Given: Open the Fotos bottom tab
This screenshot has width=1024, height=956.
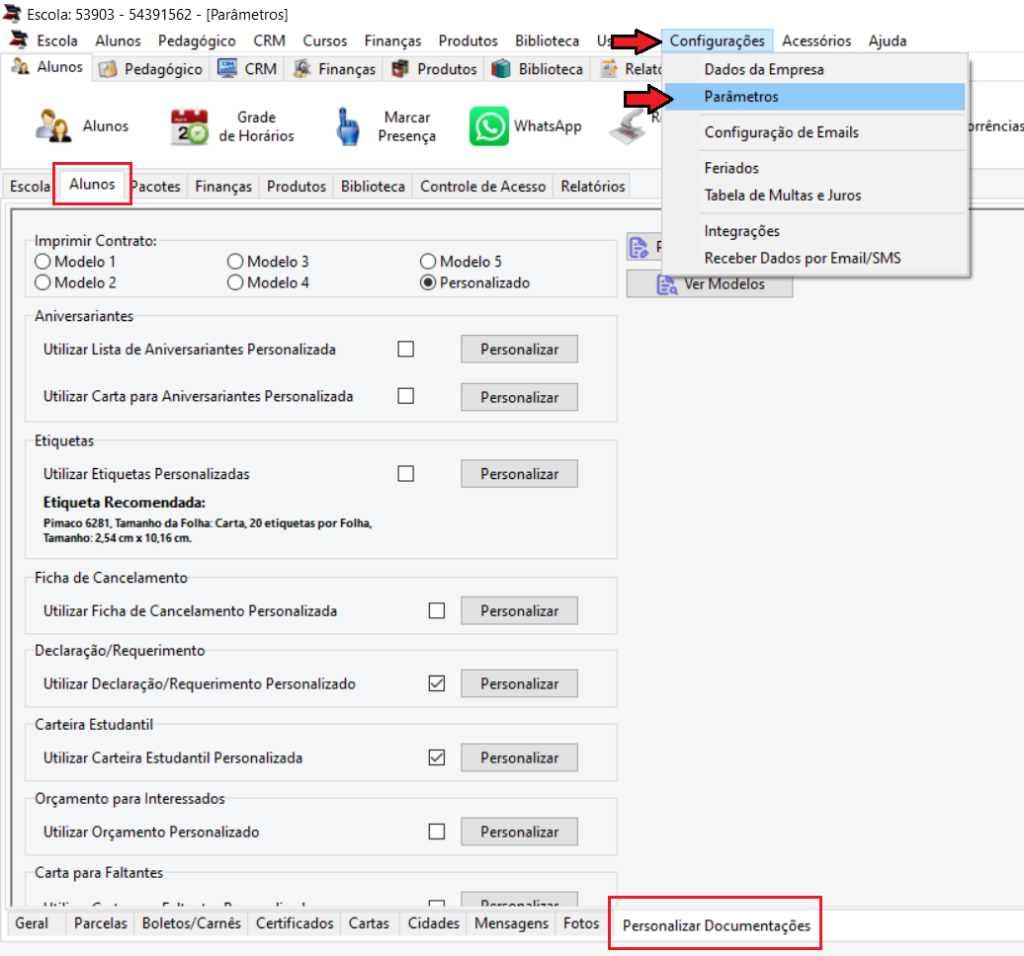Looking at the screenshot, I should tap(581, 923).
